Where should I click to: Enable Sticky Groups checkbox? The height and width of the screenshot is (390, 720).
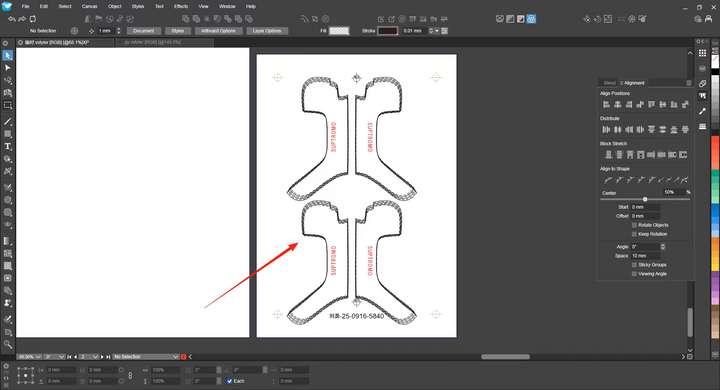pyautogui.click(x=634, y=265)
